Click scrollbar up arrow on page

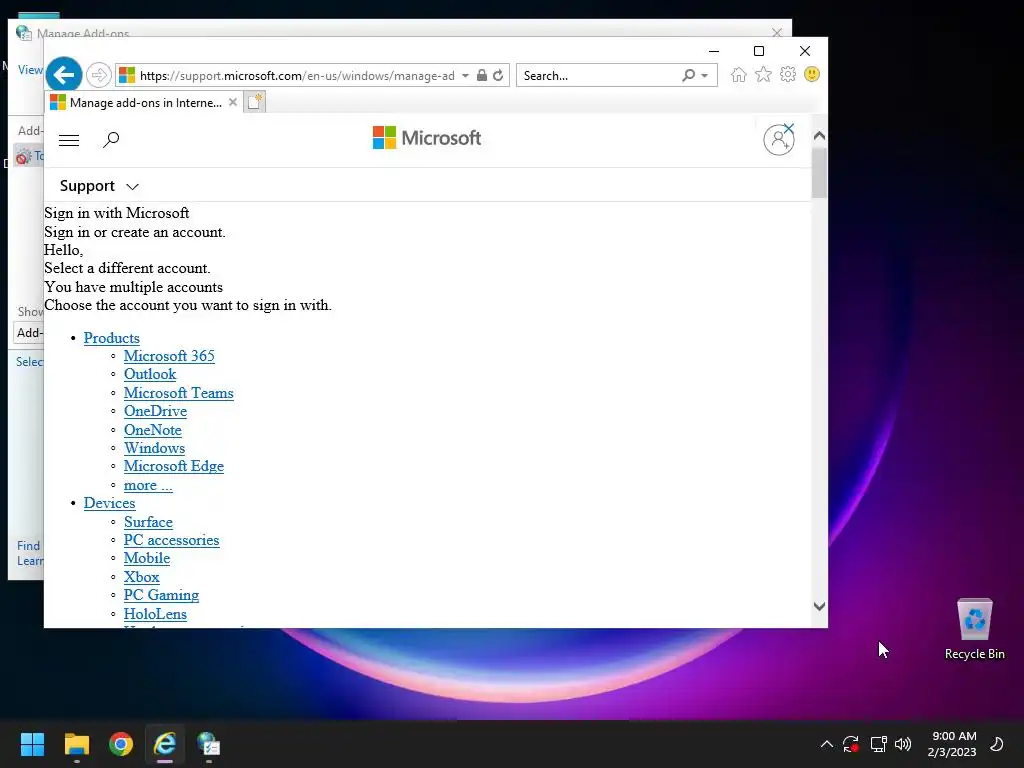pos(820,136)
